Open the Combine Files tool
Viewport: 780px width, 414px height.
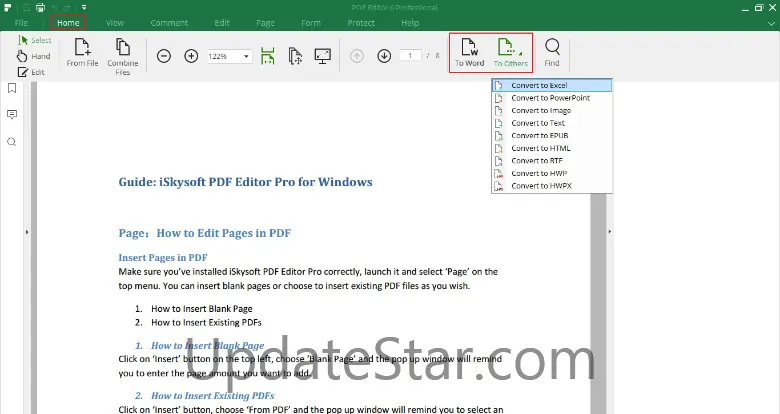tap(122, 56)
